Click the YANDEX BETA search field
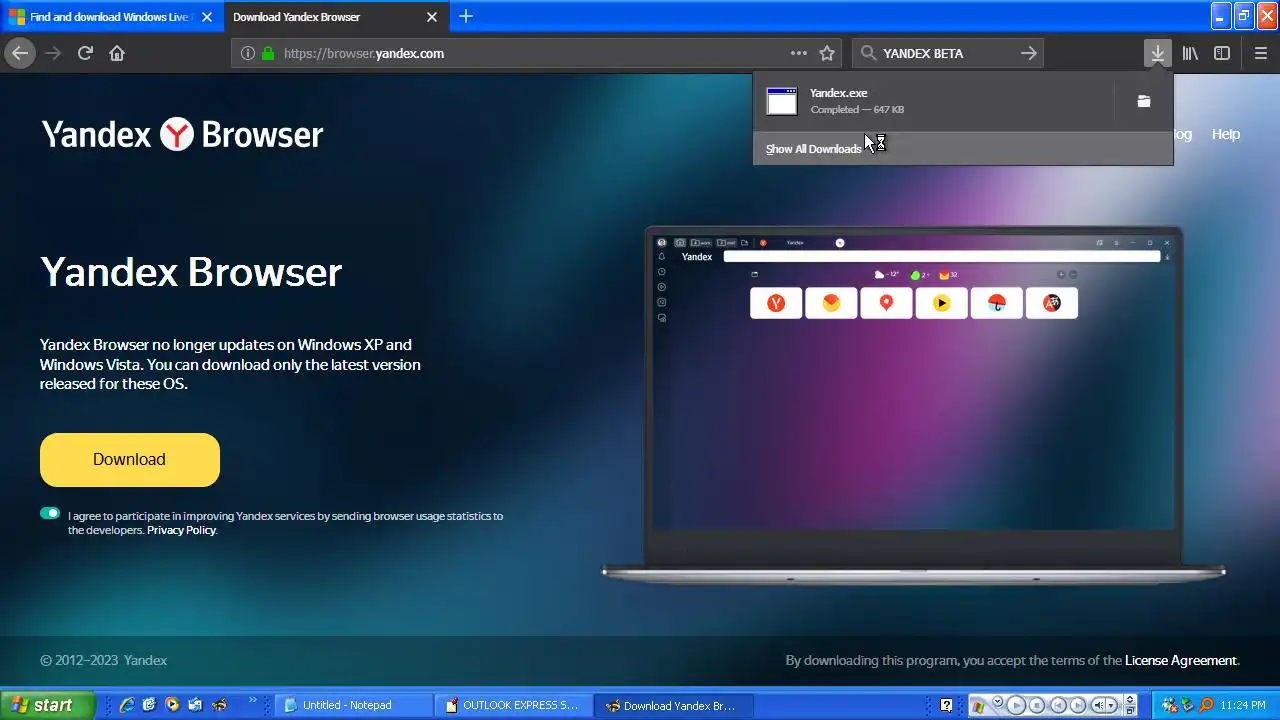1280x720 pixels. pyautogui.click(x=945, y=53)
